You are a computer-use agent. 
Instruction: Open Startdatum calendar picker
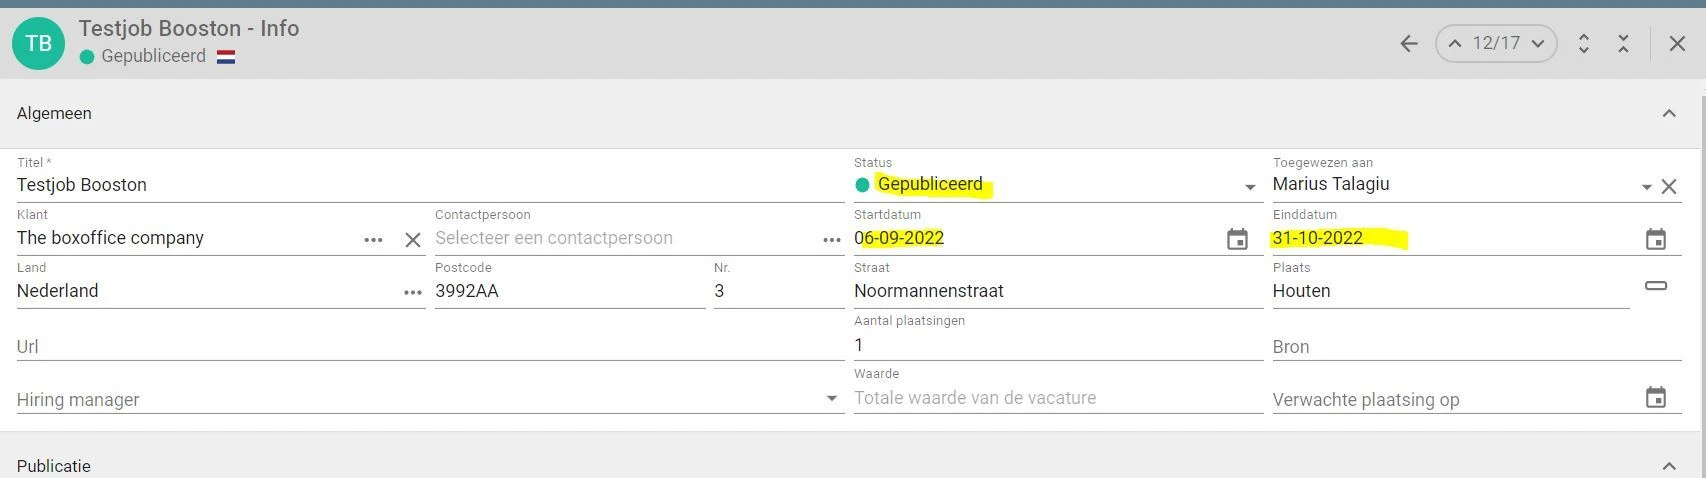1237,239
